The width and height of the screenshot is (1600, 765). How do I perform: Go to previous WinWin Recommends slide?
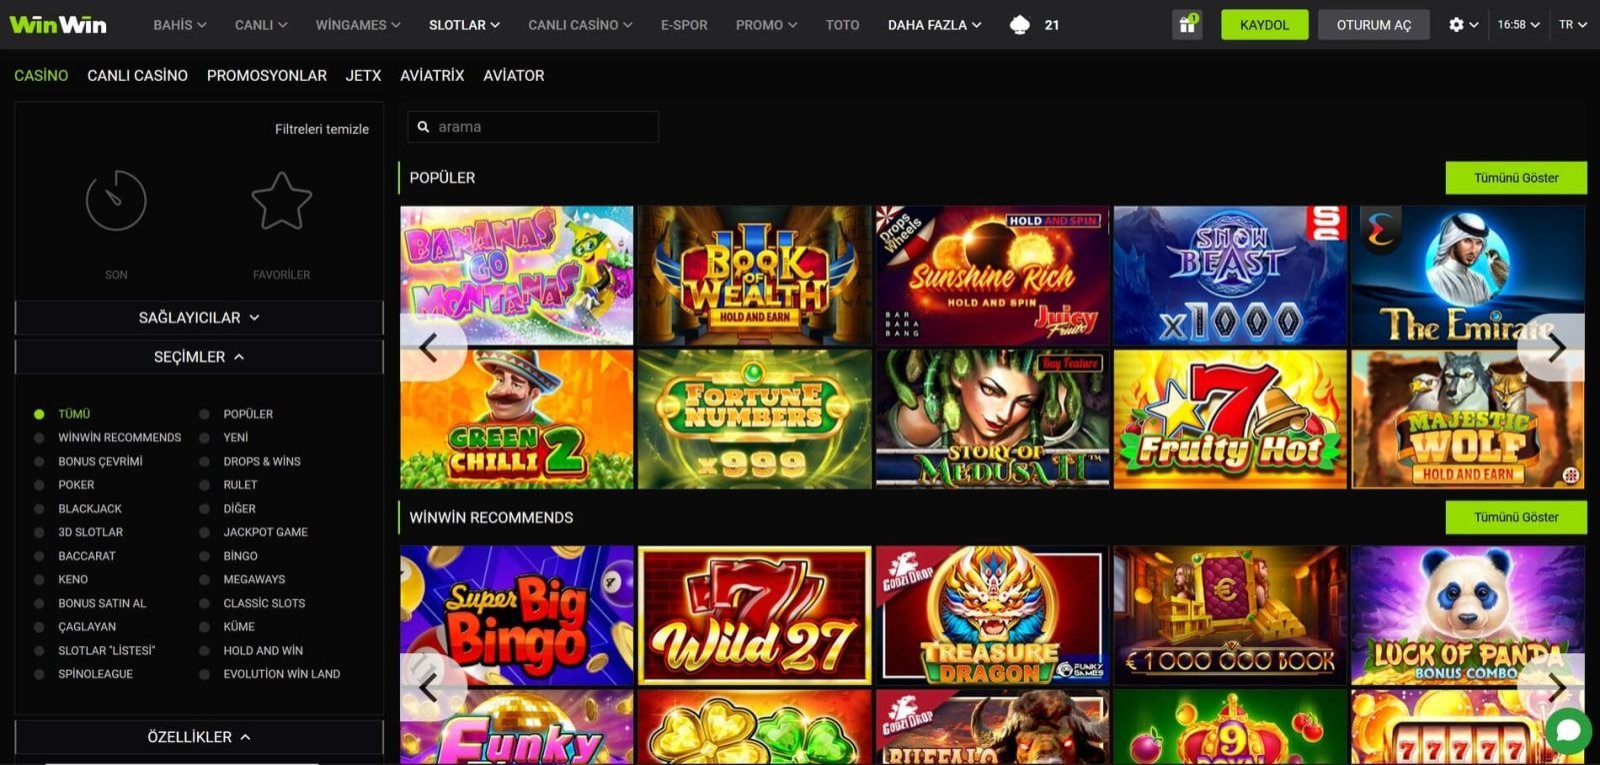point(430,688)
